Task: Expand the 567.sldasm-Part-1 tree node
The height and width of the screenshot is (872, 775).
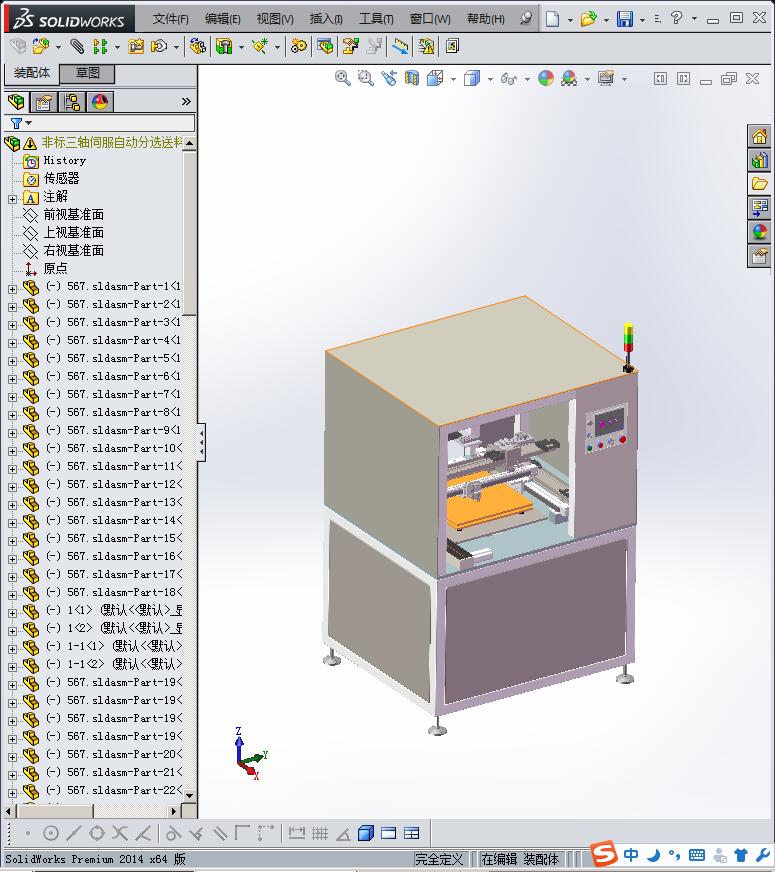Action: (x=12, y=289)
